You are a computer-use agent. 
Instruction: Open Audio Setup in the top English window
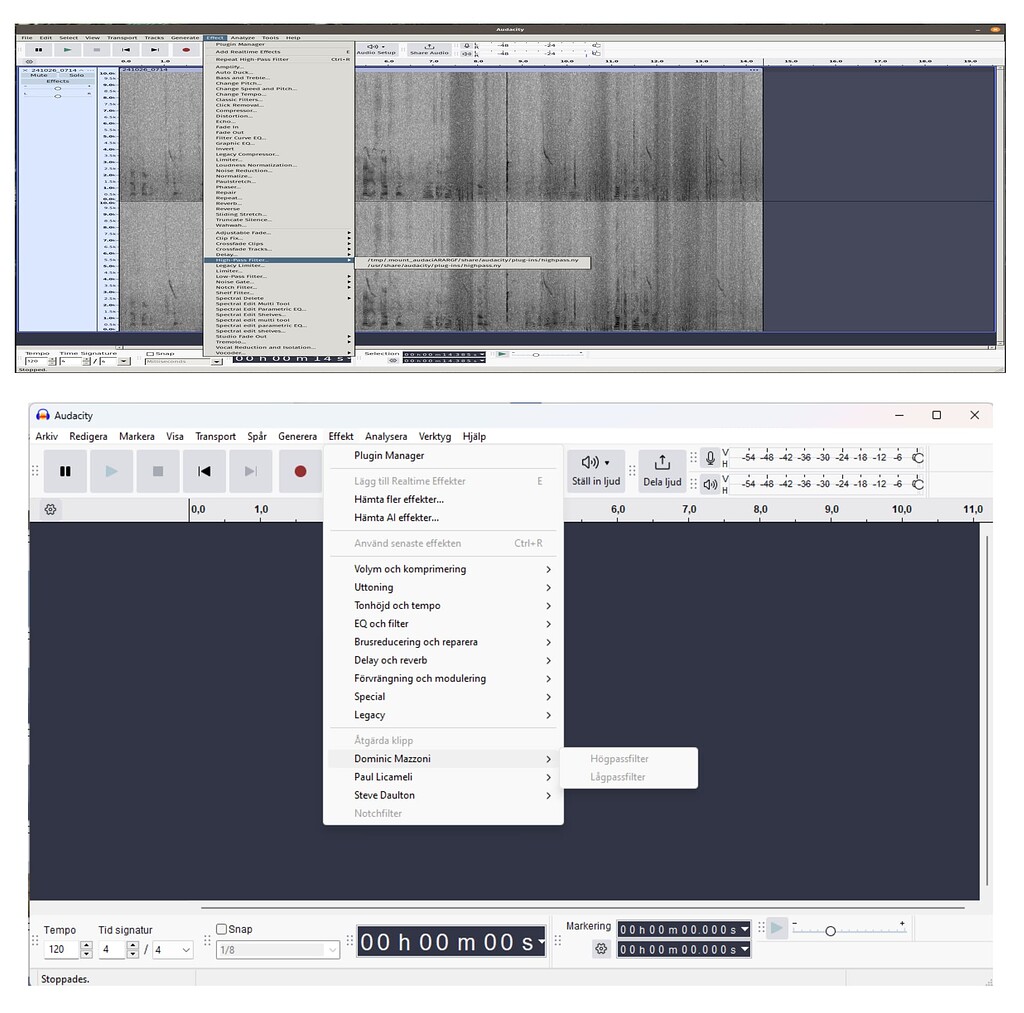tap(376, 50)
